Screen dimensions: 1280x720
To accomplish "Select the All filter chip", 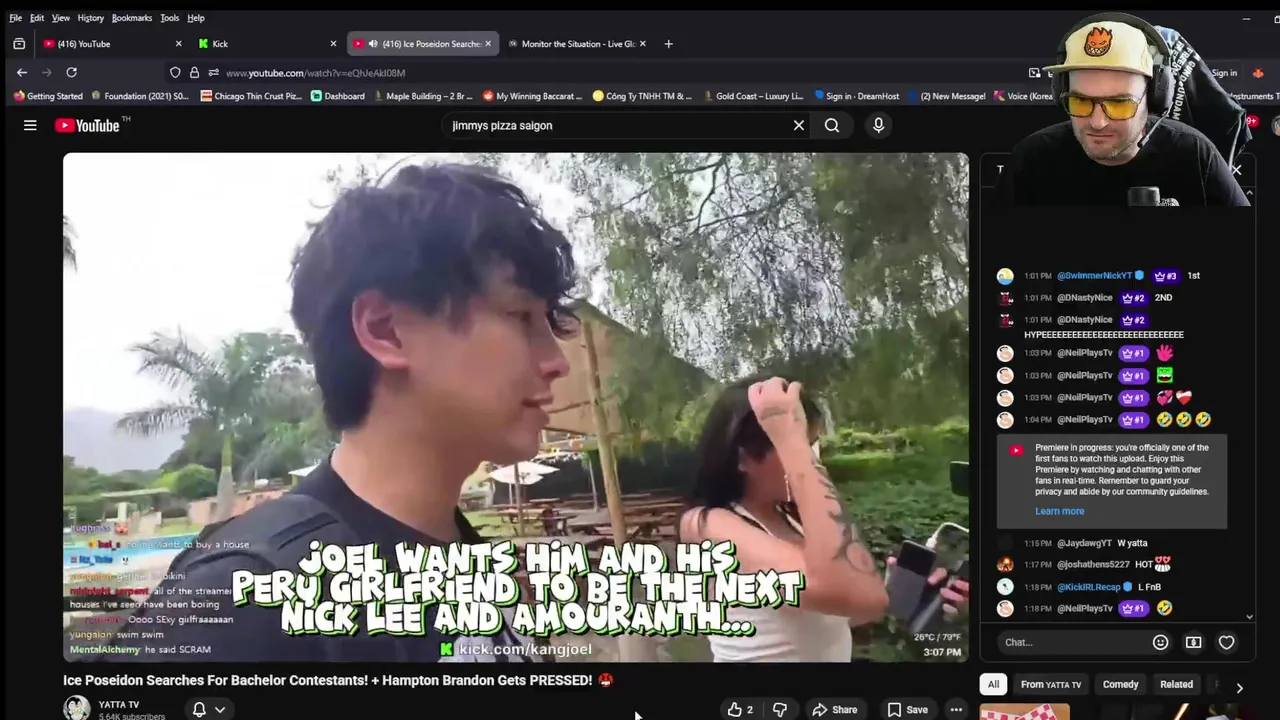I will pyautogui.click(x=993, y=684).
